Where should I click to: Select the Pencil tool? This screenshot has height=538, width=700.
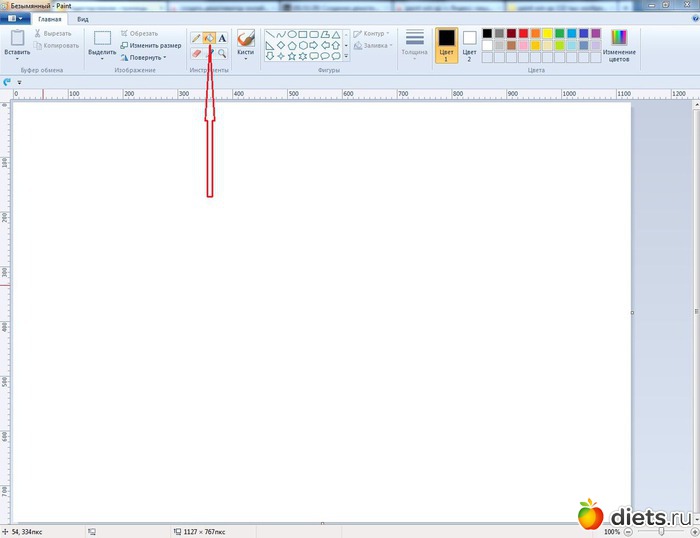pyautogui.click(x=196, y=38)
